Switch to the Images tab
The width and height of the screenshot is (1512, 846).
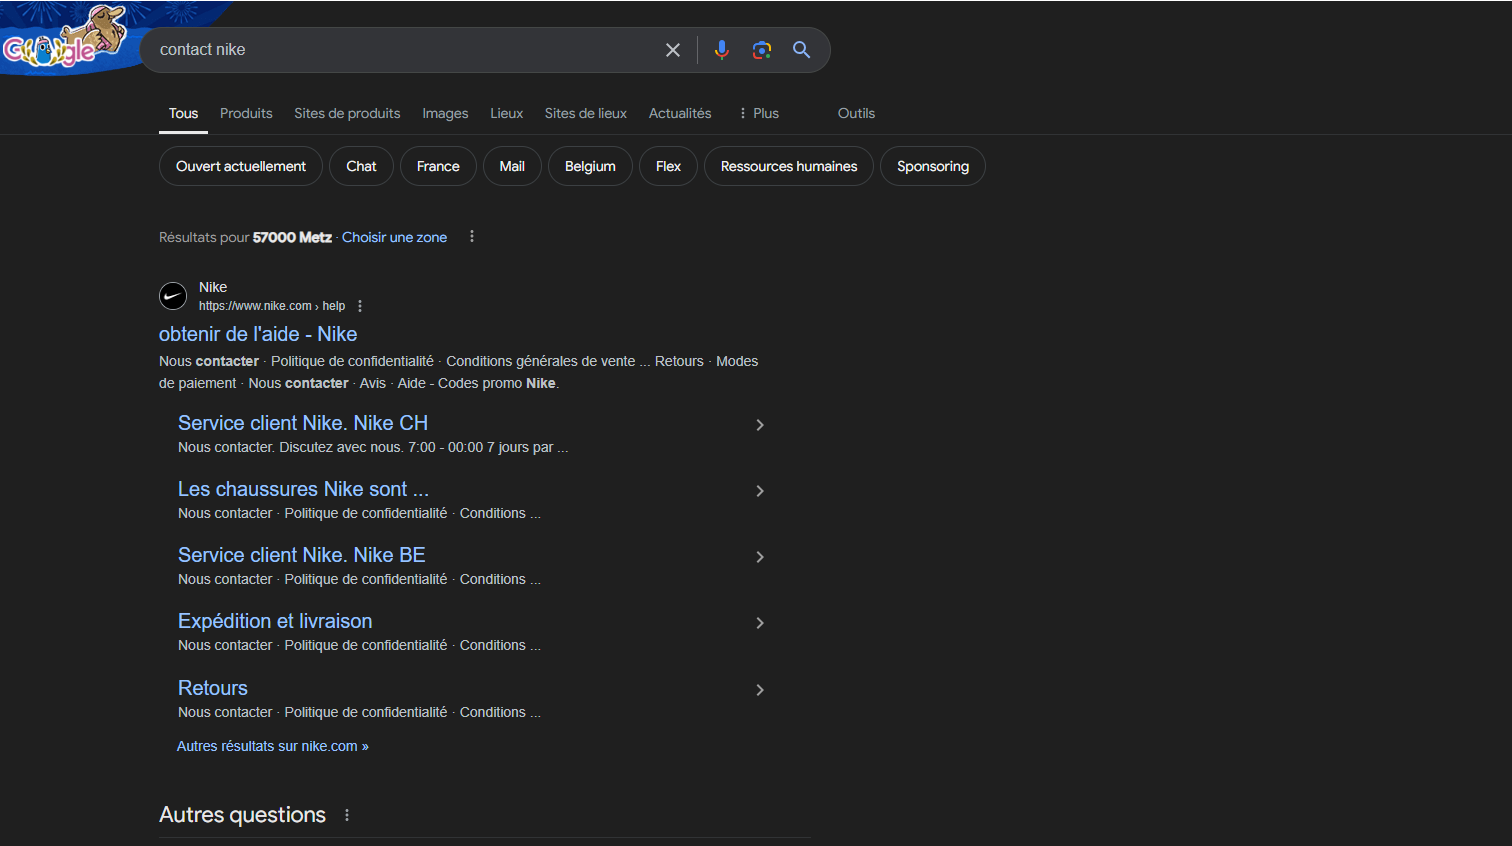point(445,113)
